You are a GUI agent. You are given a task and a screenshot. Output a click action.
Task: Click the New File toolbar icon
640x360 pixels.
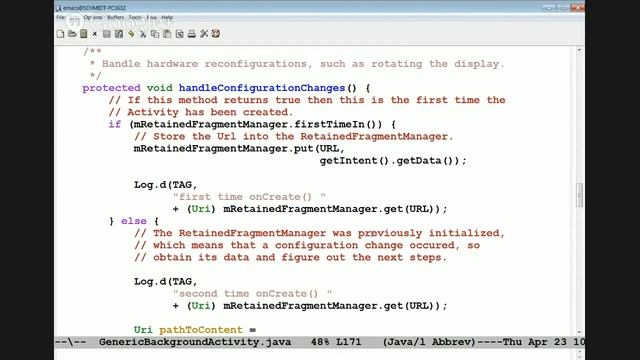(x=60, y=34)
